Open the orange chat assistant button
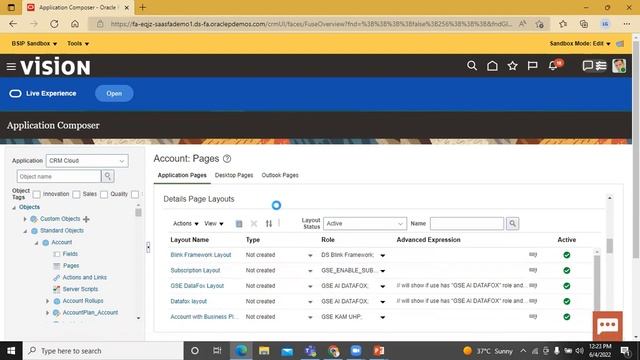 tap(607, 326)
